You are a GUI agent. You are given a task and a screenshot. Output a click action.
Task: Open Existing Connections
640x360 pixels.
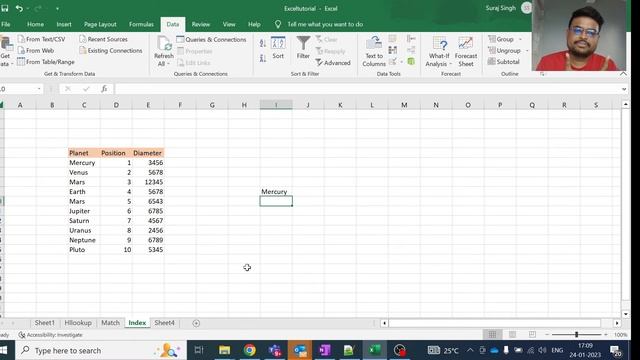click(x=111, y=51)
